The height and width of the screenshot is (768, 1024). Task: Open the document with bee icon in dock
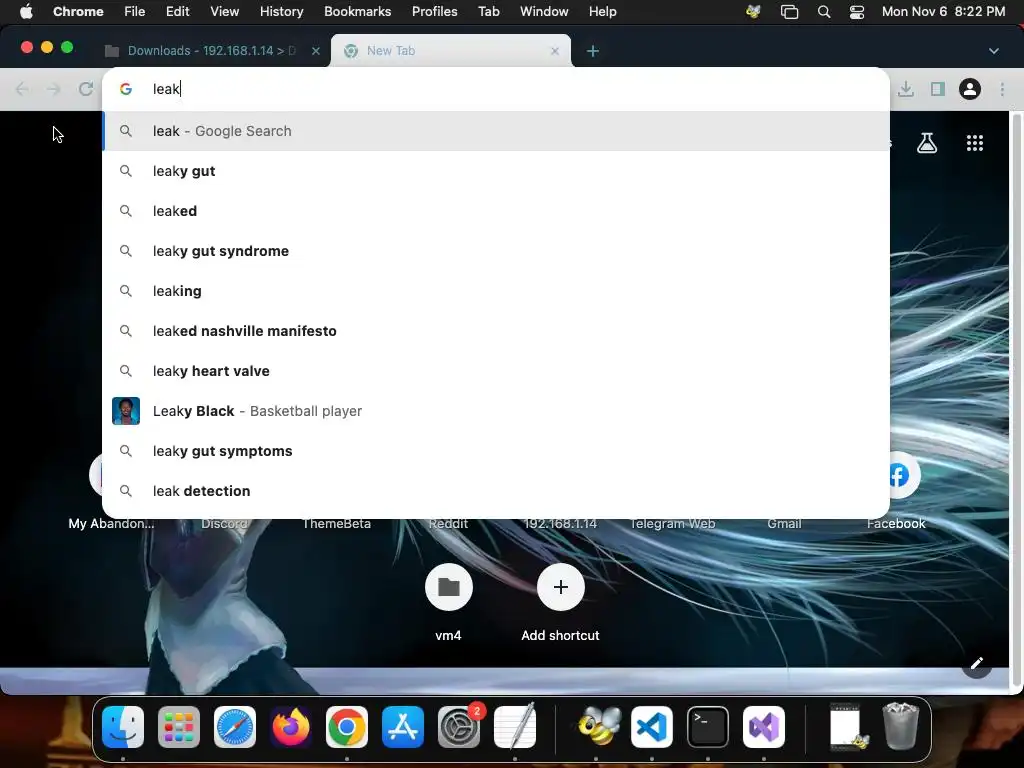tap(847, 727)
